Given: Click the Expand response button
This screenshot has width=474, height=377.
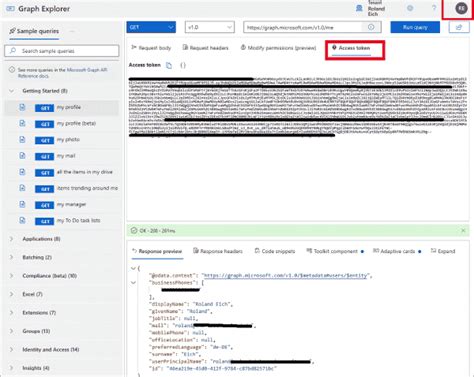Looking at the screenshot, I should tap(443, 251).
